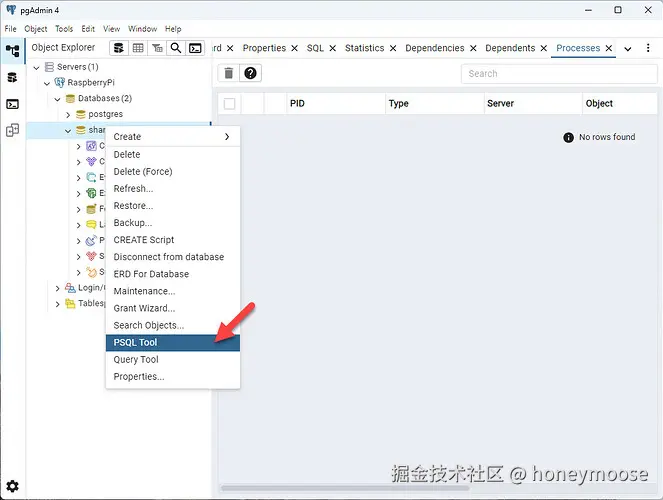663x500 pixels.
Task: Click the Databases folder icon
Action: [70, 98]
